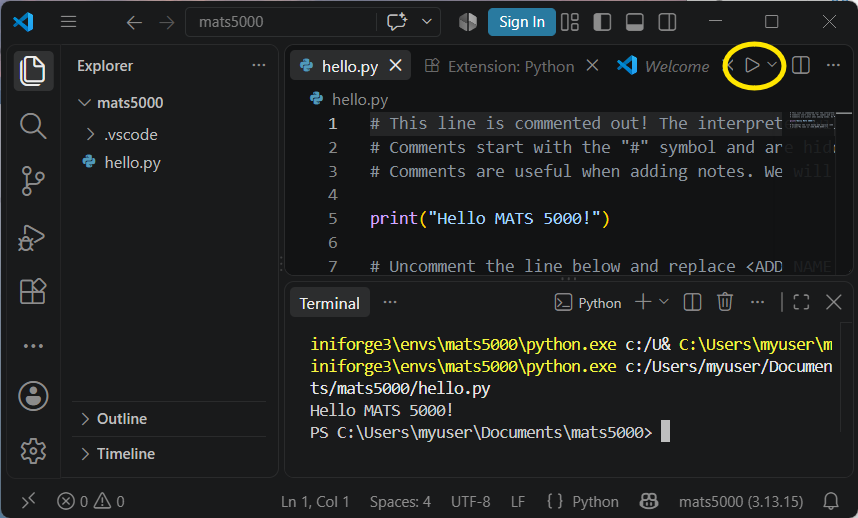Open the Extensions view
Viewport: 858px width, 518px height.
[33, 291]
